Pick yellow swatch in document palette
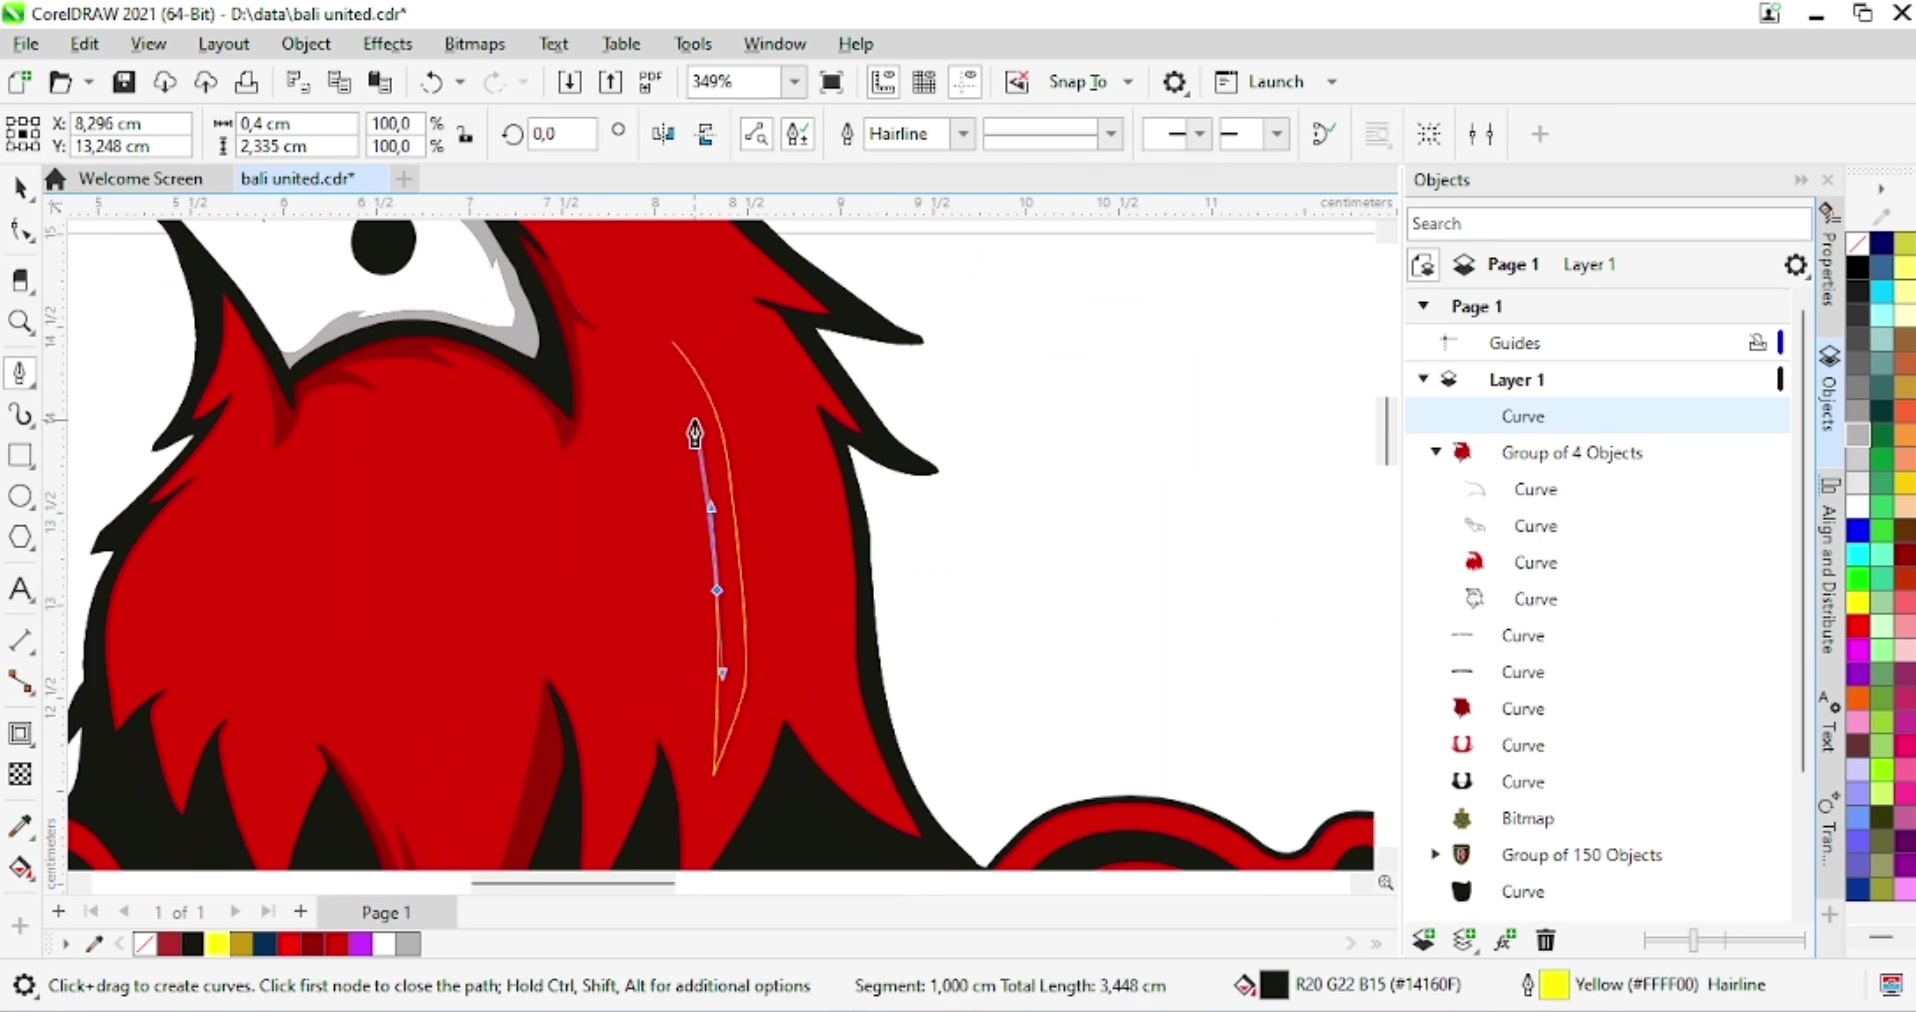This screenshot has width=1916, height=1012. (x=217, y=944)
